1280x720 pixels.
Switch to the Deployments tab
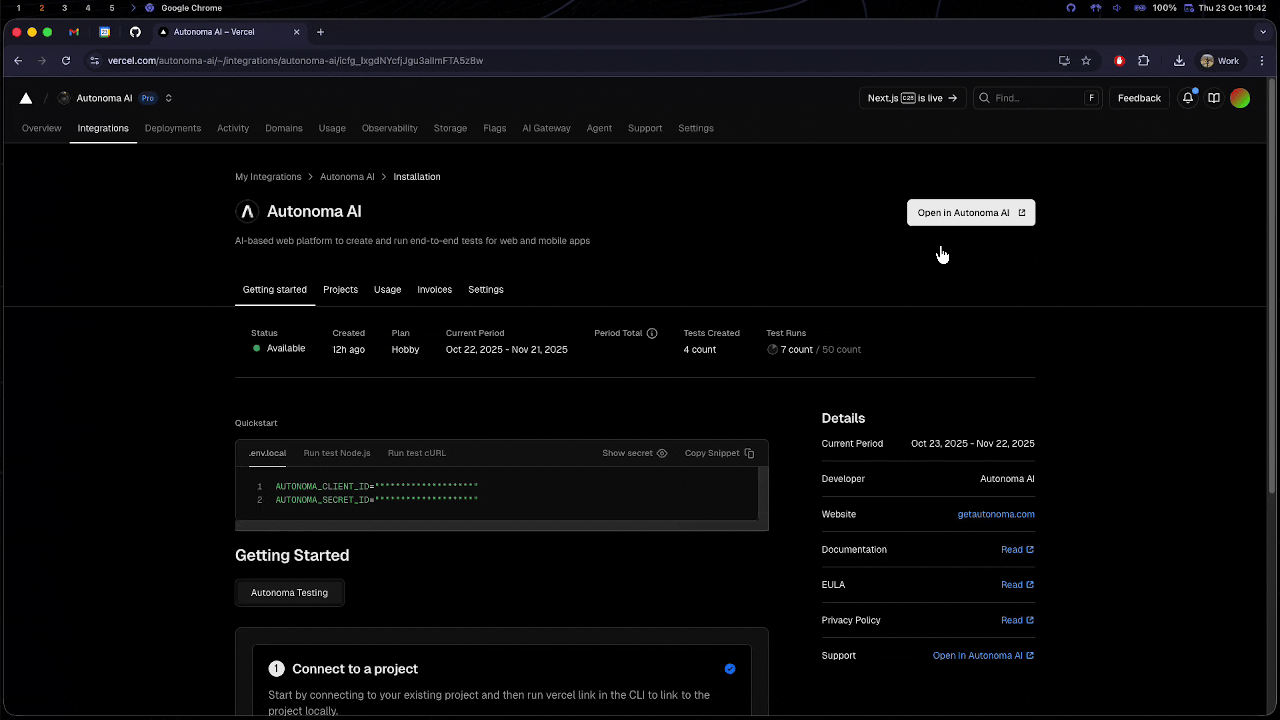173,128
